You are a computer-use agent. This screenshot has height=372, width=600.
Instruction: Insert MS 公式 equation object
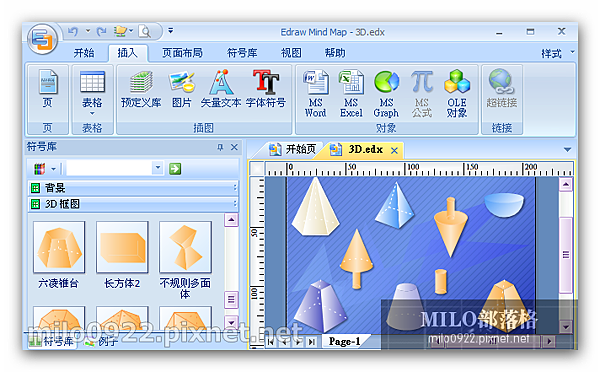pos(422,94)
